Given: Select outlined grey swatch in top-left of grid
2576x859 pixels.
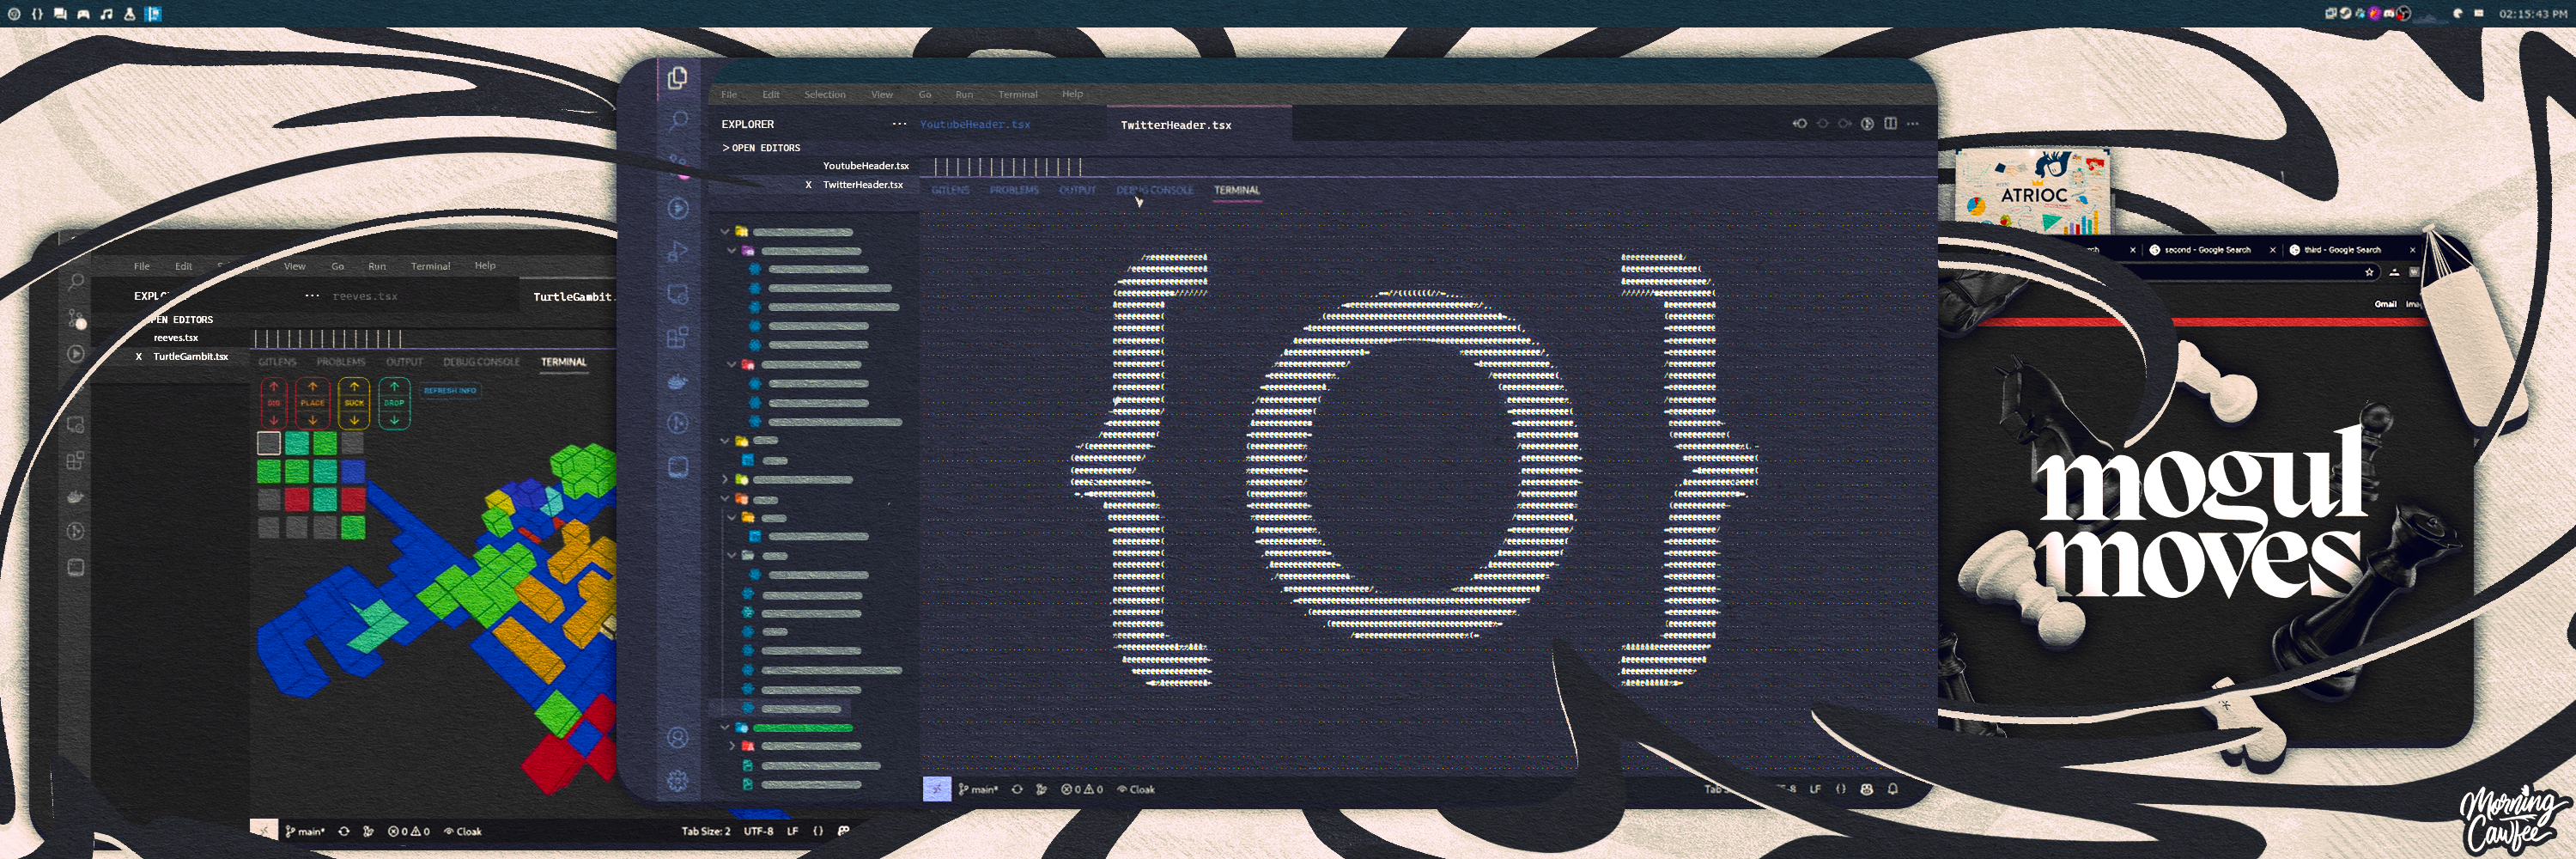Looking at the screenshot, I should click(x=269, y=442).
